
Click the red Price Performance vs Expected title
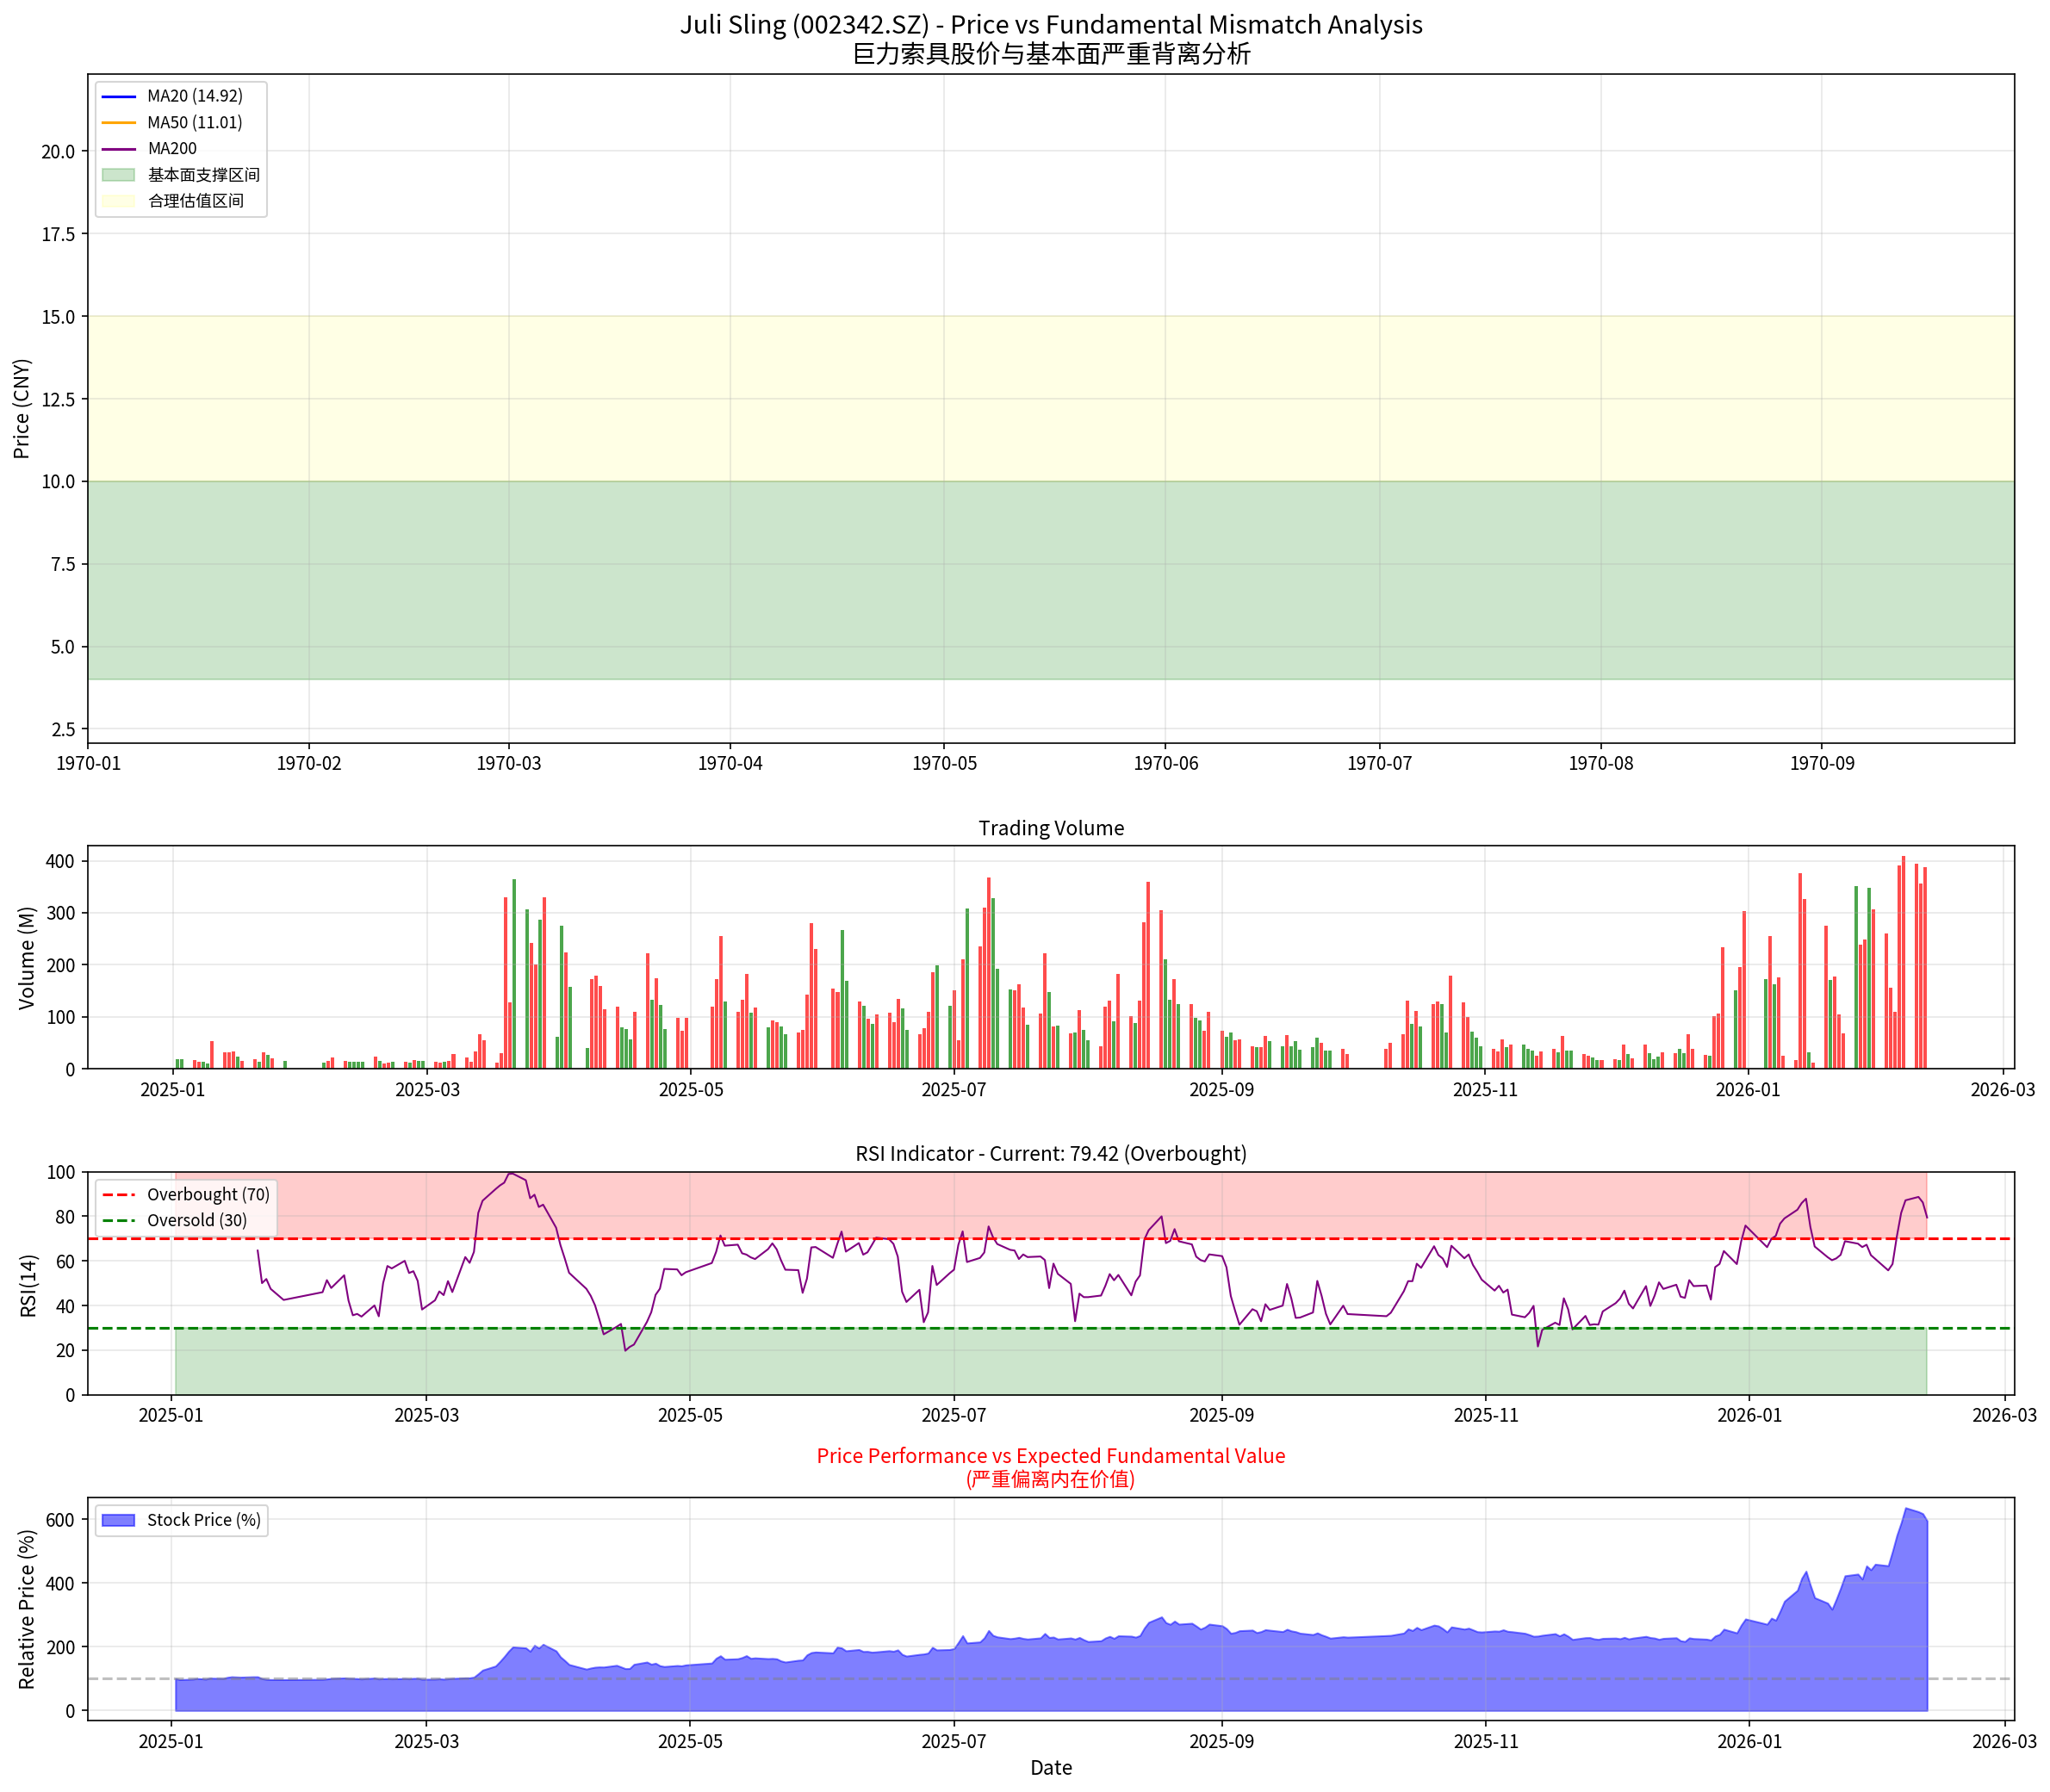click(1050, 1456)
